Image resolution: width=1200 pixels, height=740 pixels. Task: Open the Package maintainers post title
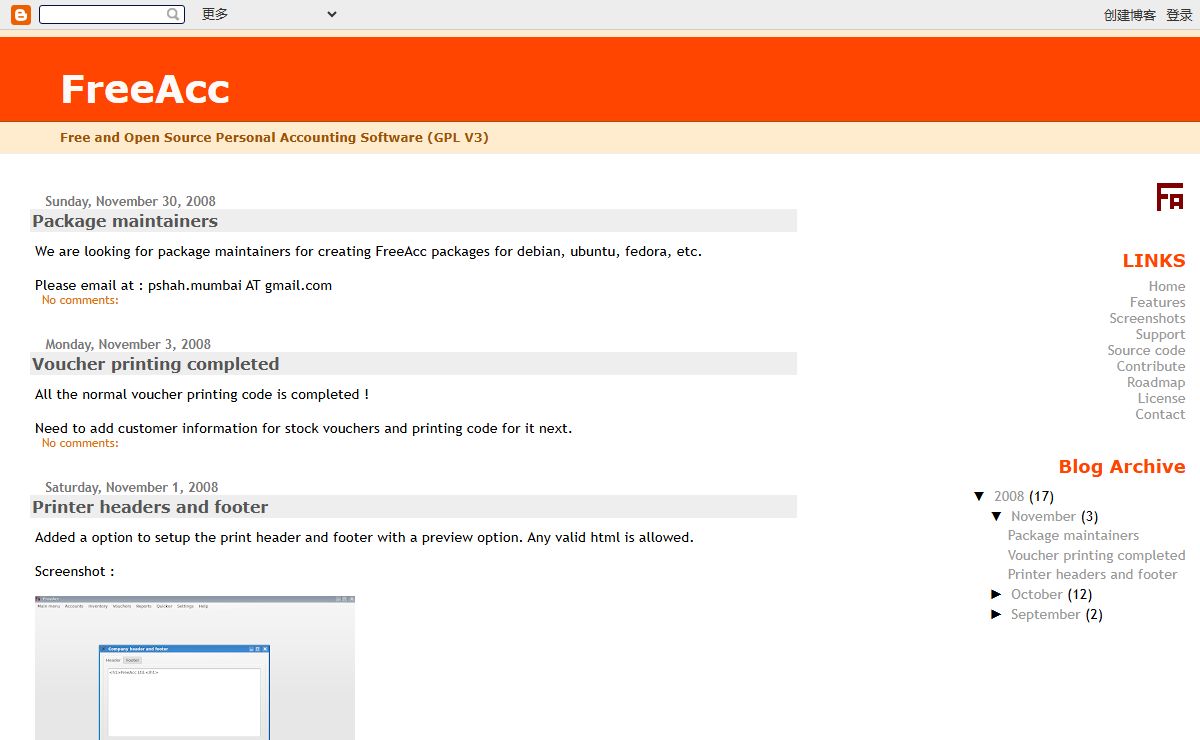tap(125, 221)
